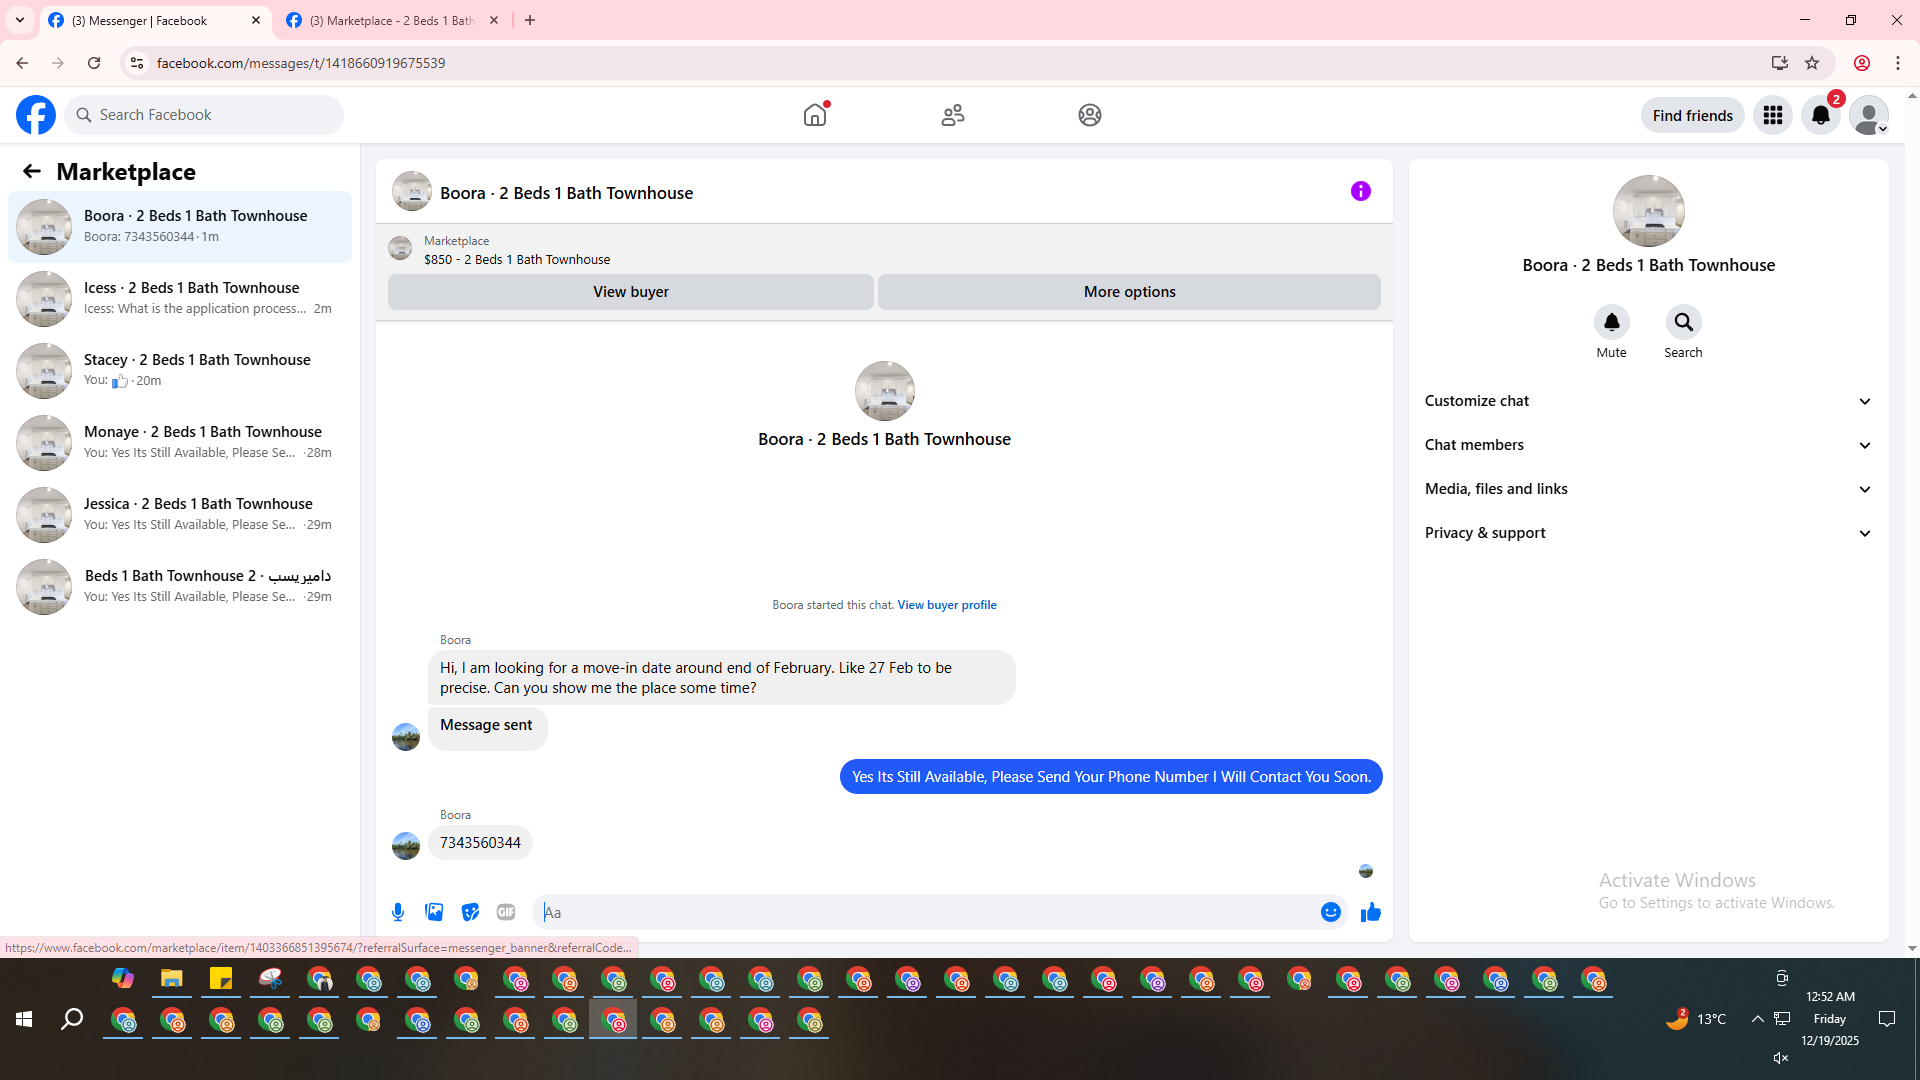Open the Facebook menu grid icon
The image size is (1920, 1080).
coord(1772,116)
